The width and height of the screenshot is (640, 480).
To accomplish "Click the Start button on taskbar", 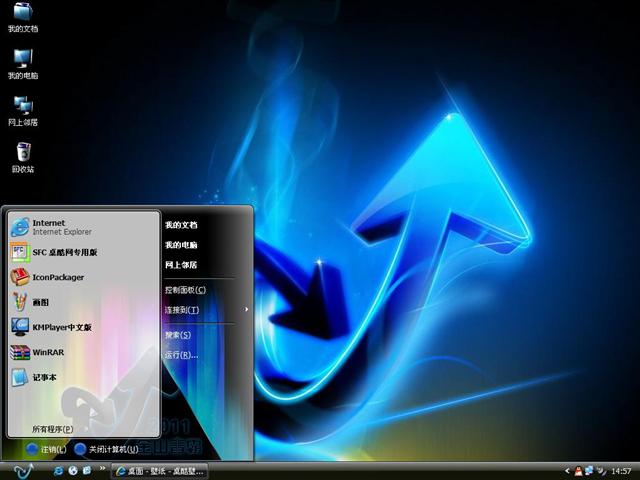I will [23, 471].
